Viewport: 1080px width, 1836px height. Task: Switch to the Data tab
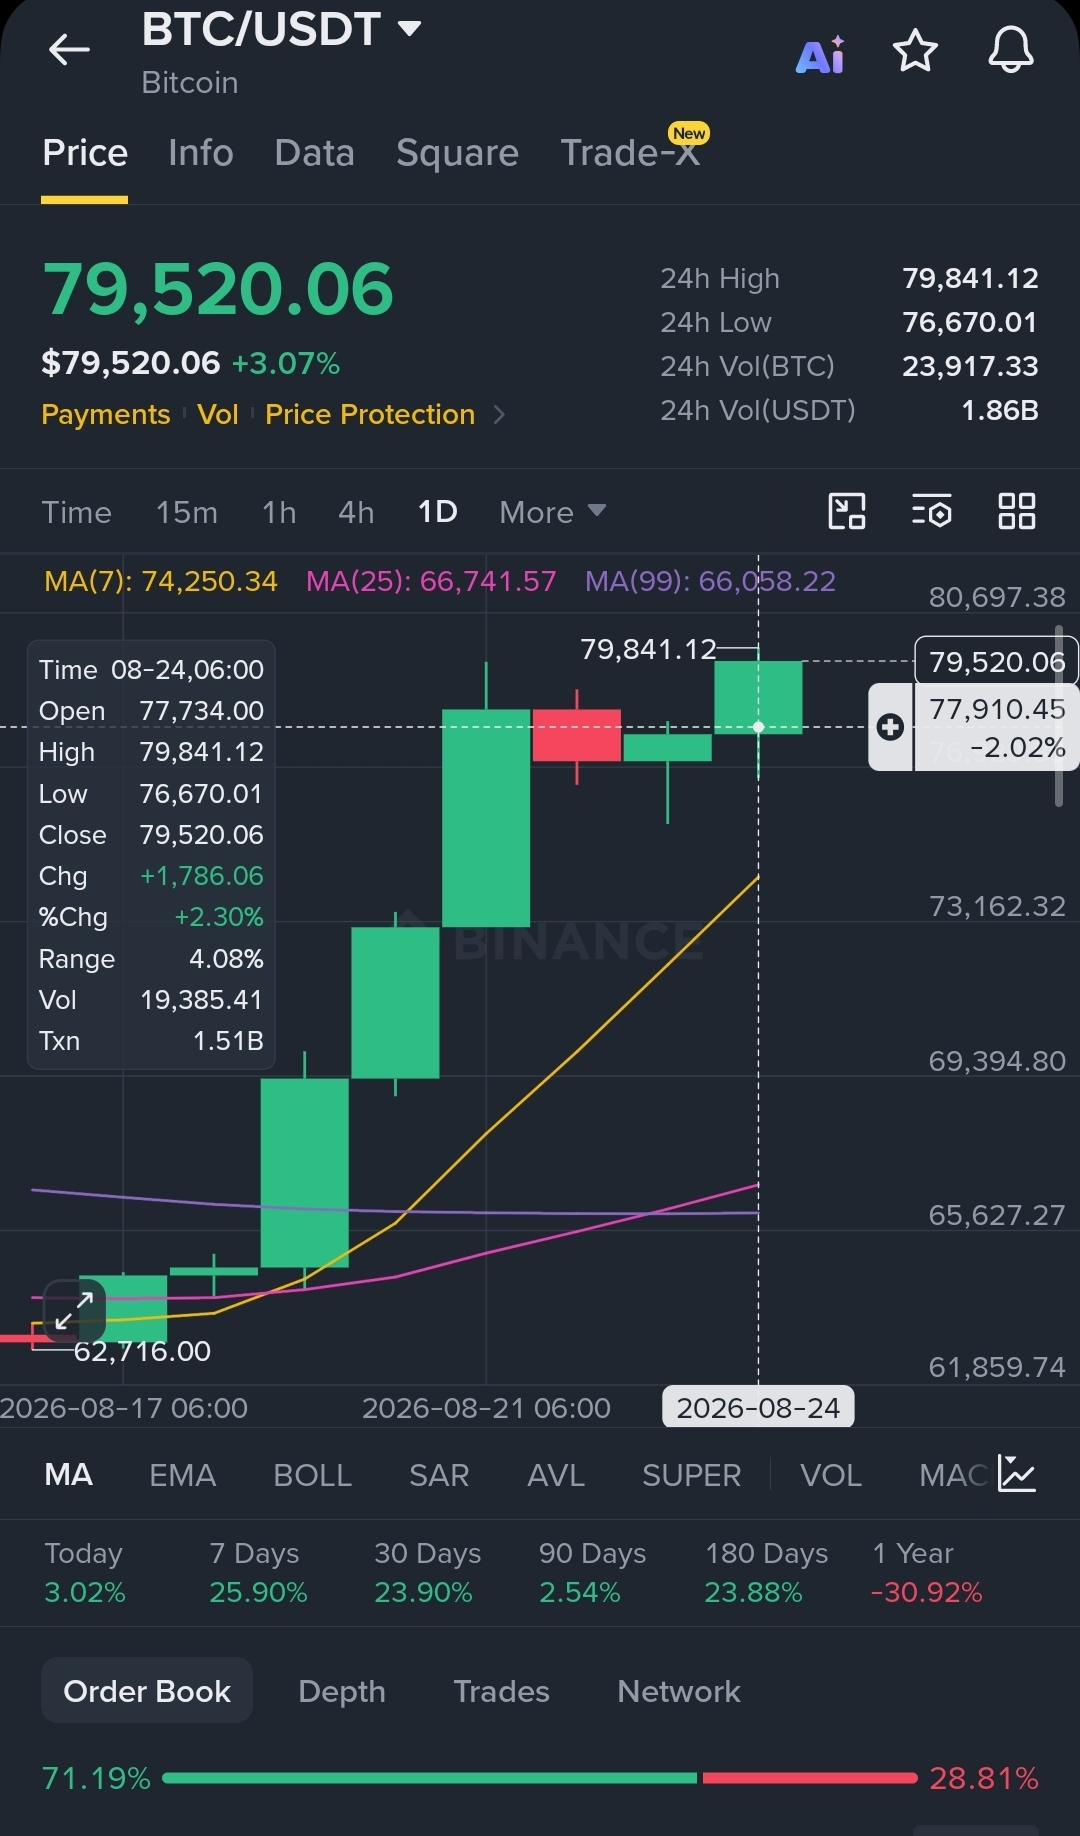(315, 153)
